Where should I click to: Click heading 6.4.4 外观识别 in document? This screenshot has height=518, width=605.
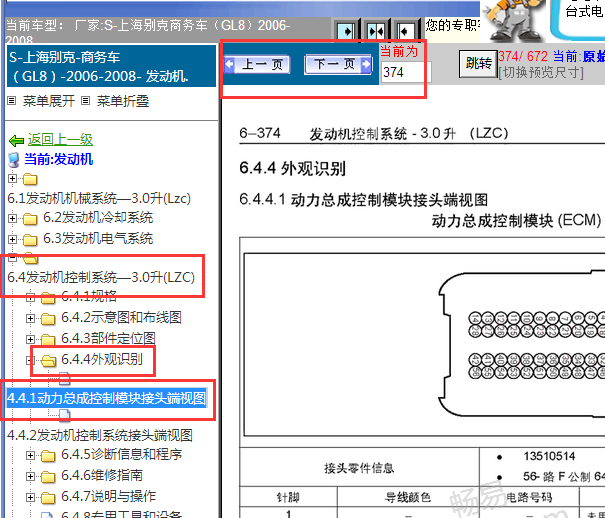click(292, 168)
